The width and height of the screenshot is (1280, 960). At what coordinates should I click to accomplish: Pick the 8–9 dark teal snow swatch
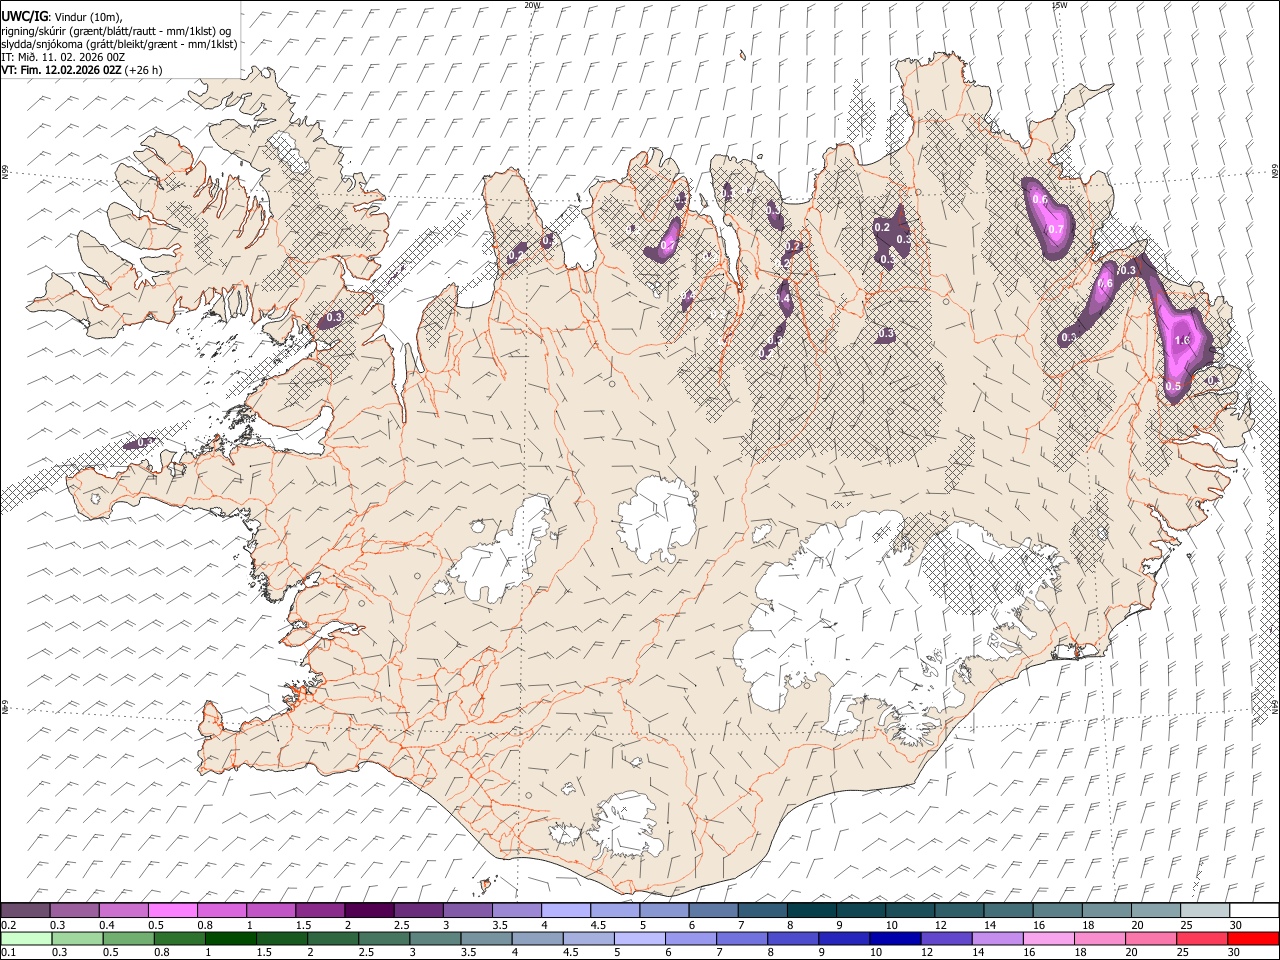[812, 910]
